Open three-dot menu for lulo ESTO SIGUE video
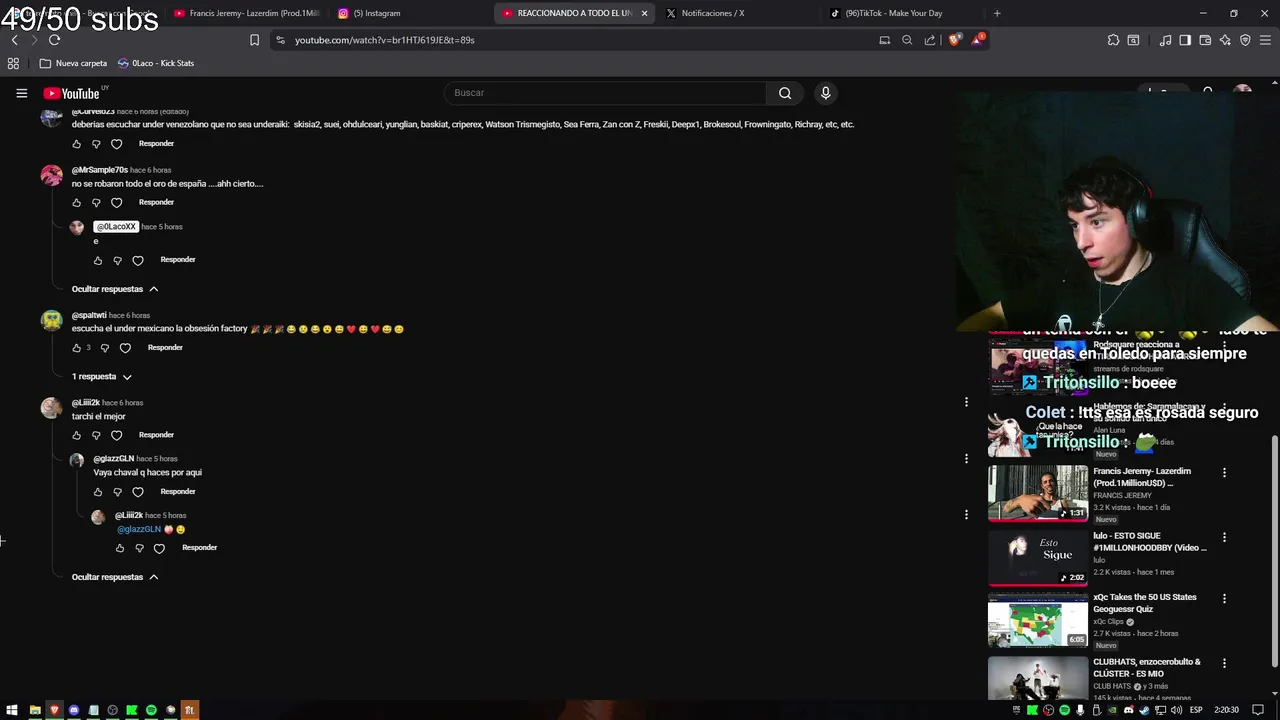This screenshot has width=1280, height=720. click(1224, 537)
